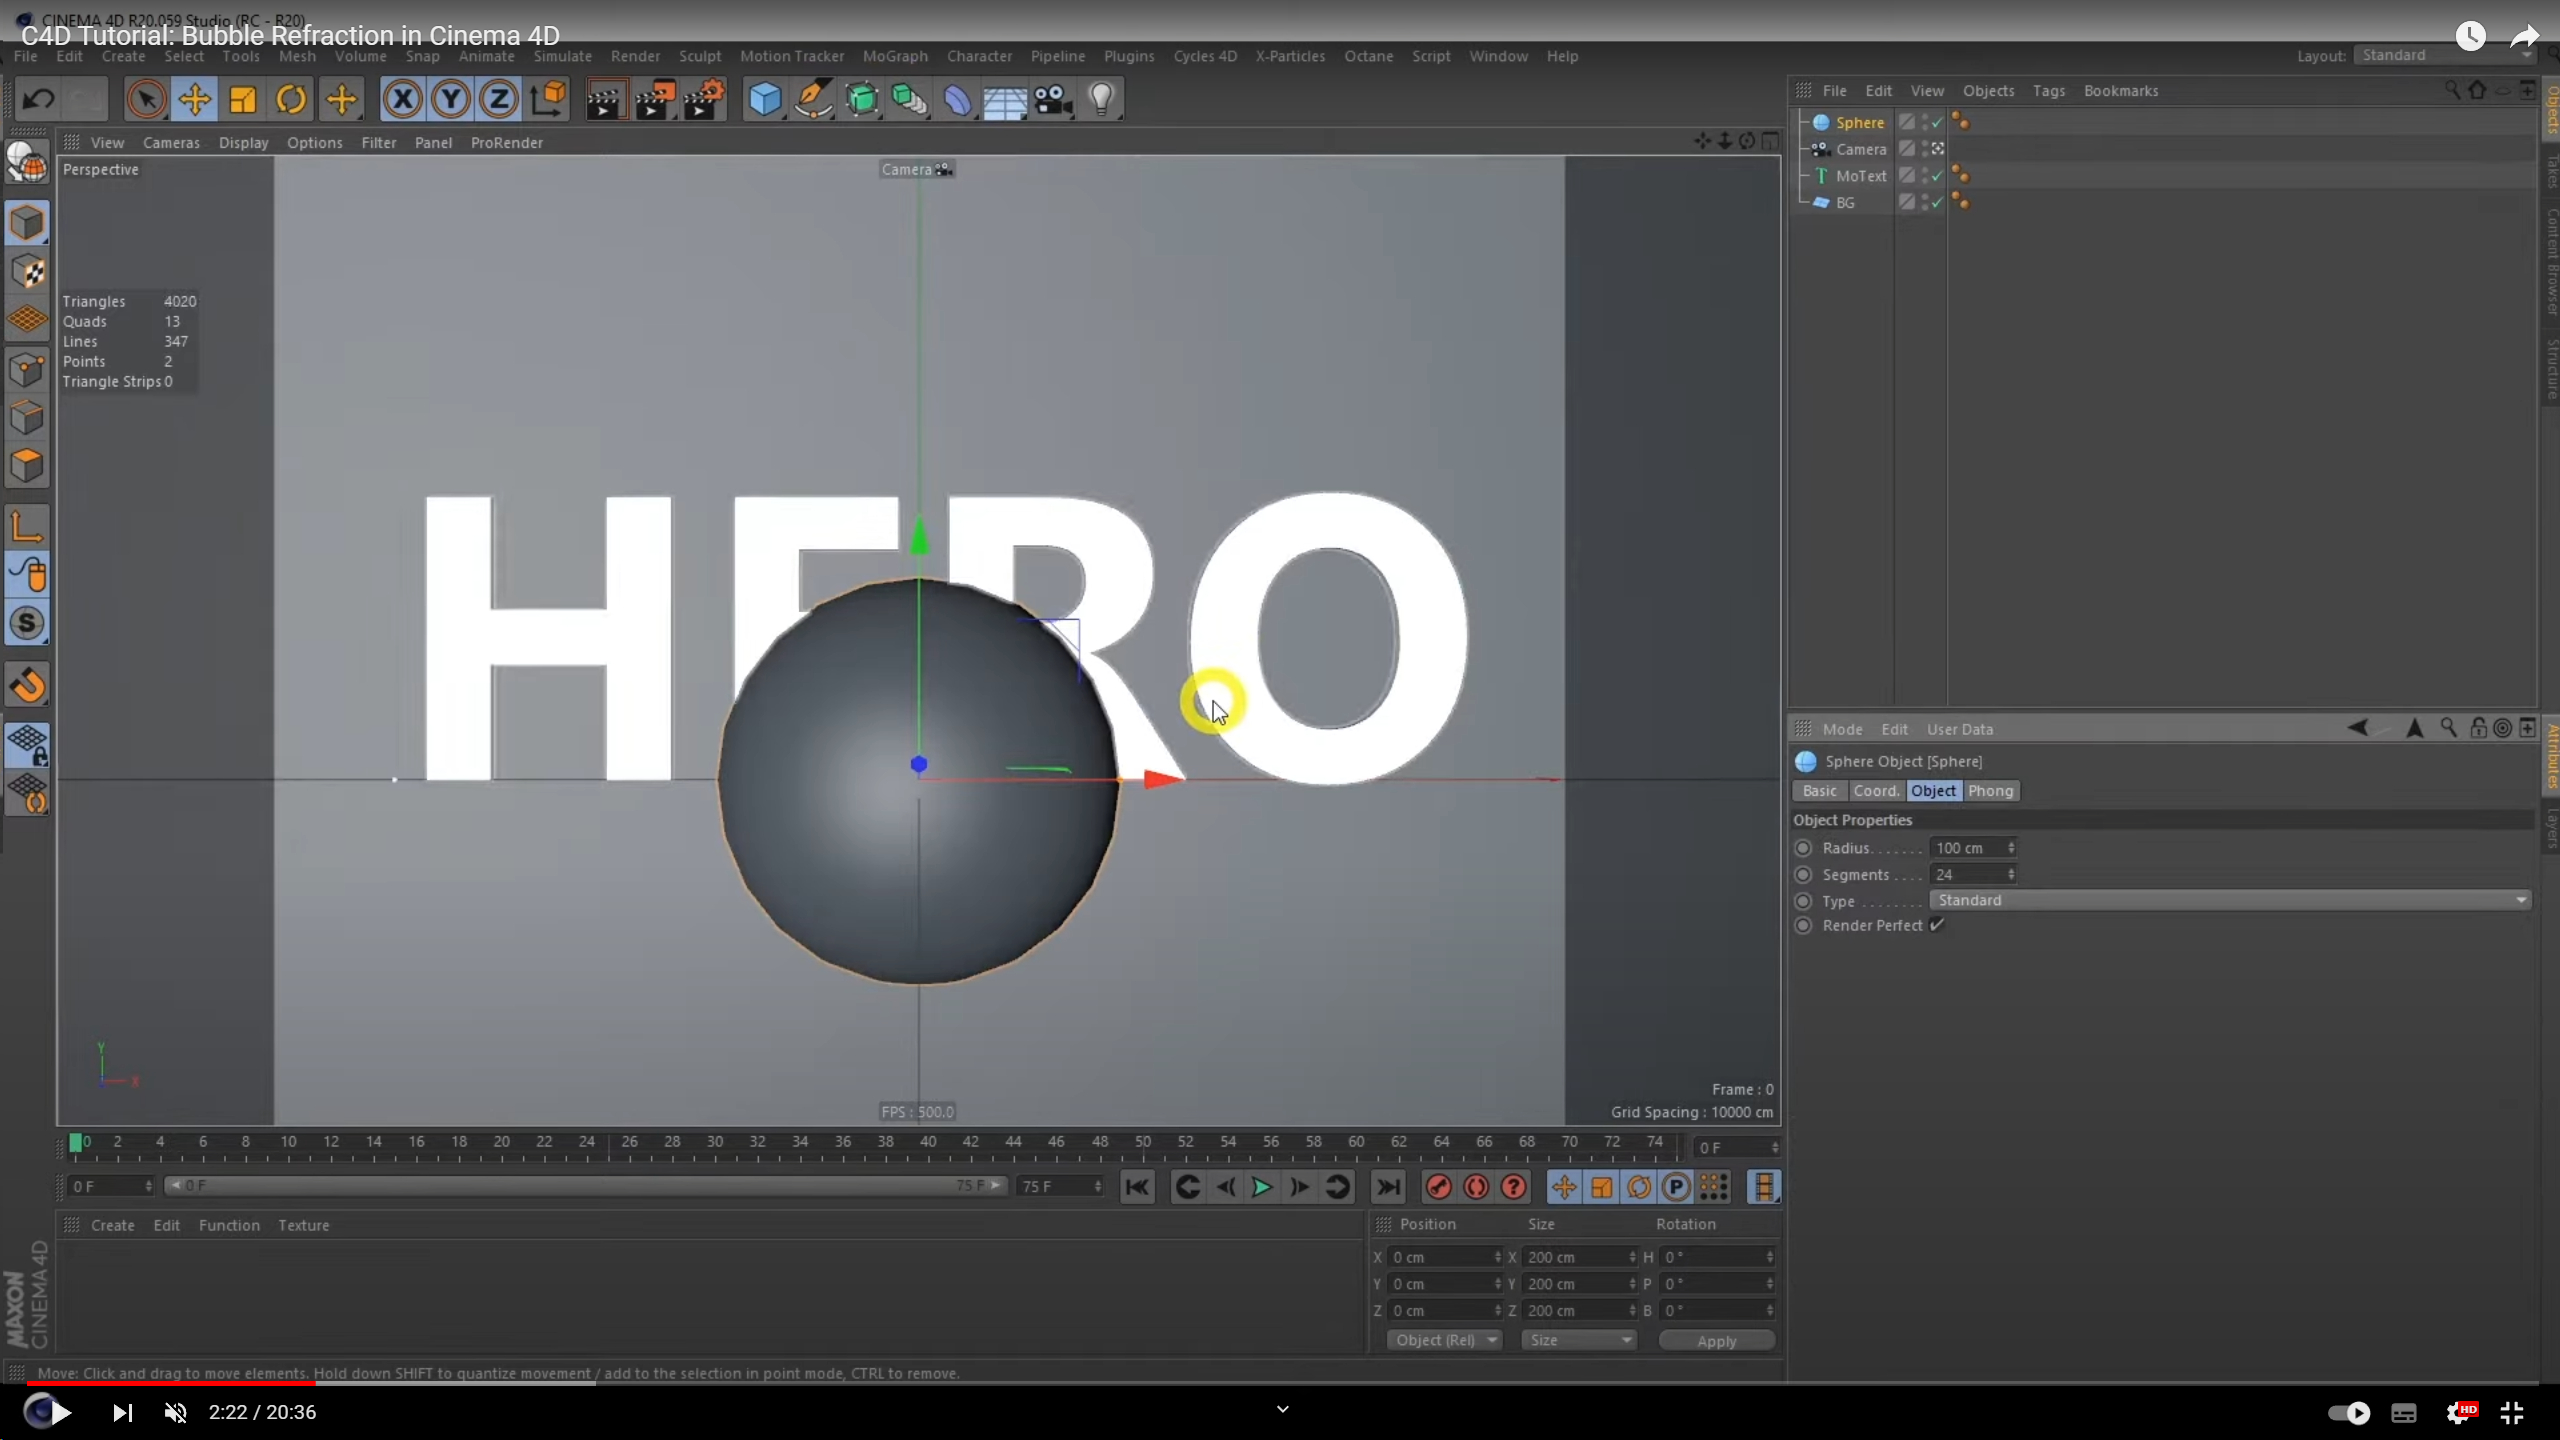The height and width of the screenshot is (1440, 2560).
Task: Activate the Scale tool
Action: [243, 99]
